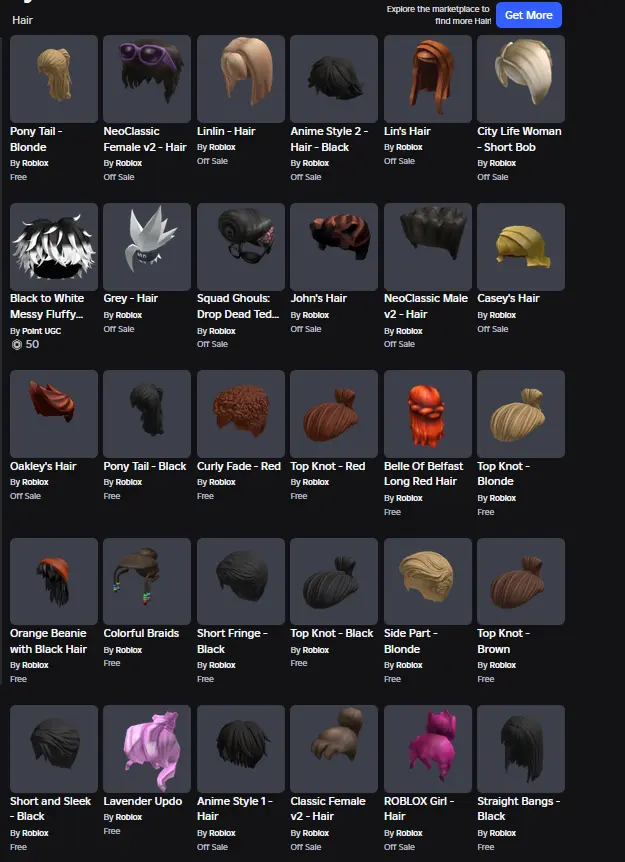
Task: Open the Belle Of Belfast Long Red Hair image
Action: click(428, 414)
